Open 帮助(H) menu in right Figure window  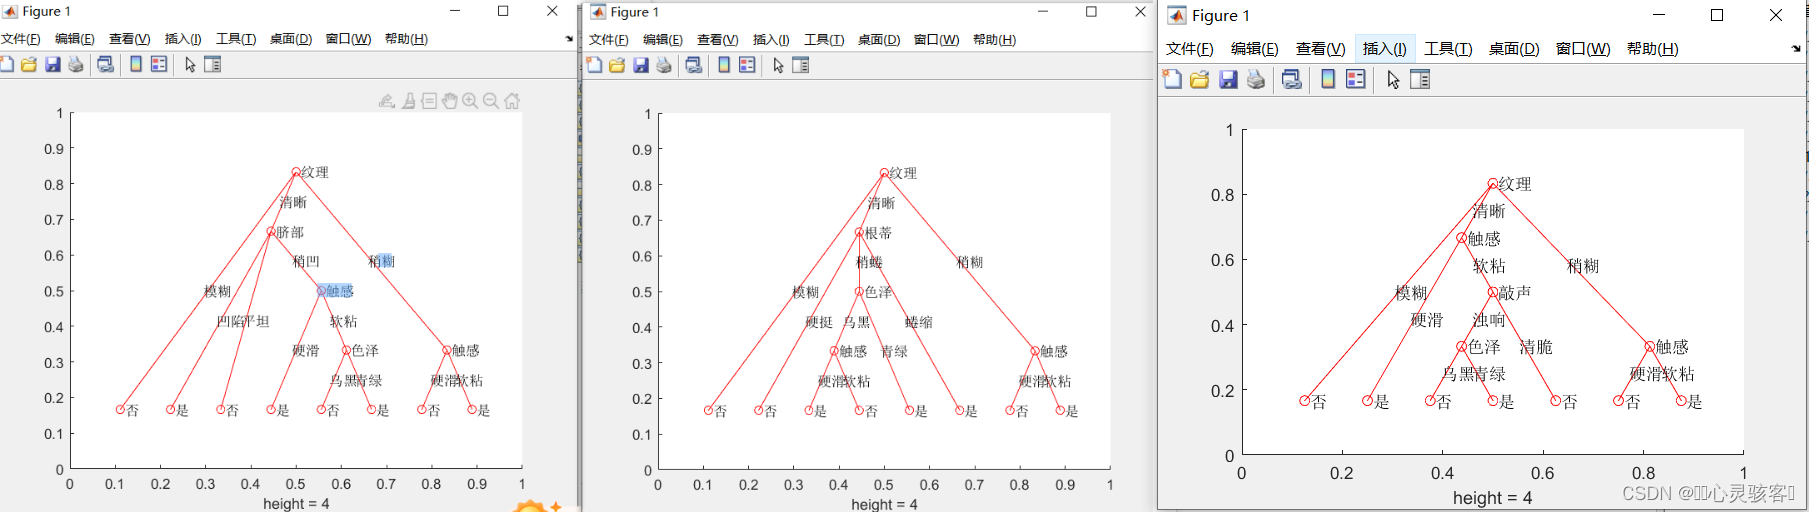1652,48
